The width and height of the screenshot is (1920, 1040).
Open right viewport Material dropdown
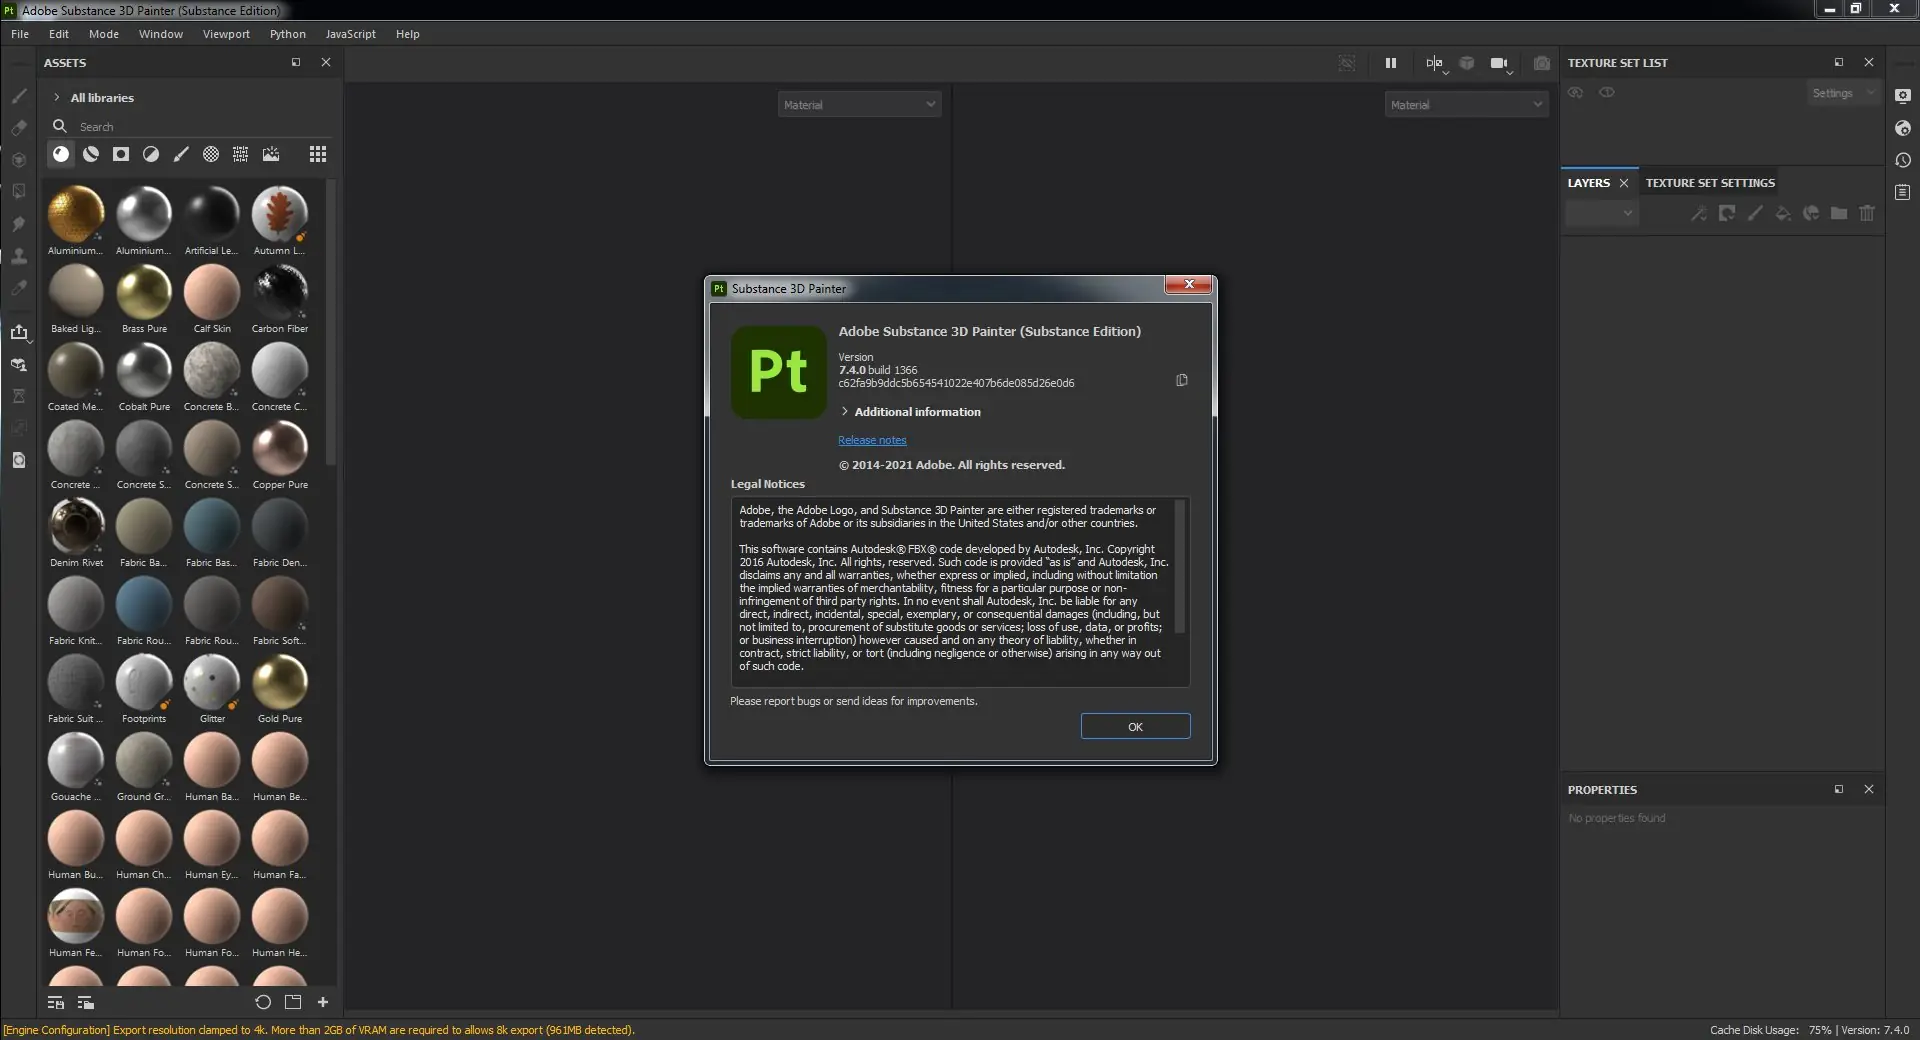(1466, 104)
